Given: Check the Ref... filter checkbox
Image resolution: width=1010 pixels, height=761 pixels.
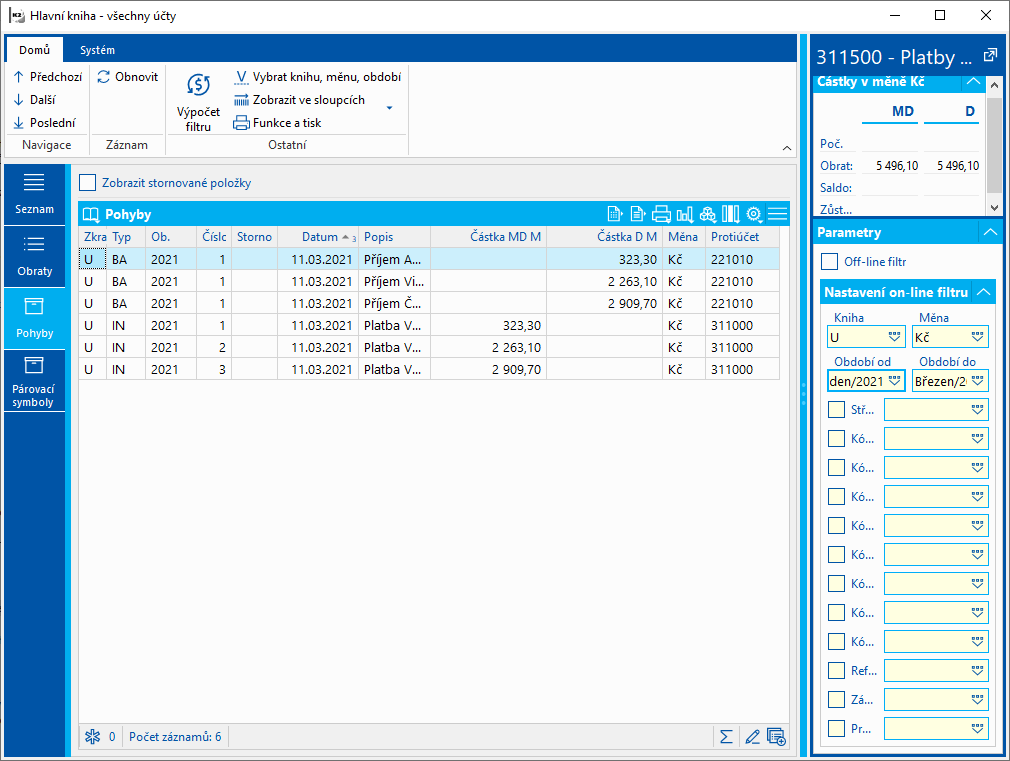Looking at the screenshot, I should point(836,670).
